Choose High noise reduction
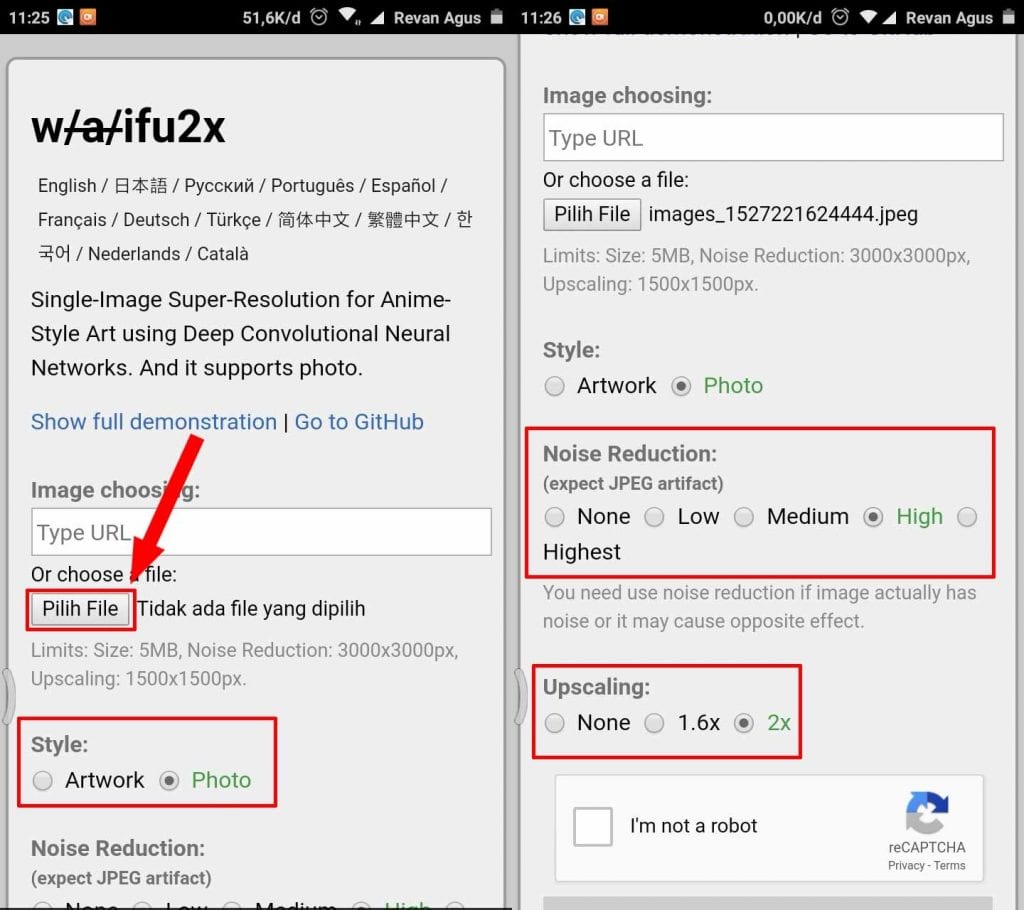This screenshot has height=910, width=1024. (x=873, y=517)
